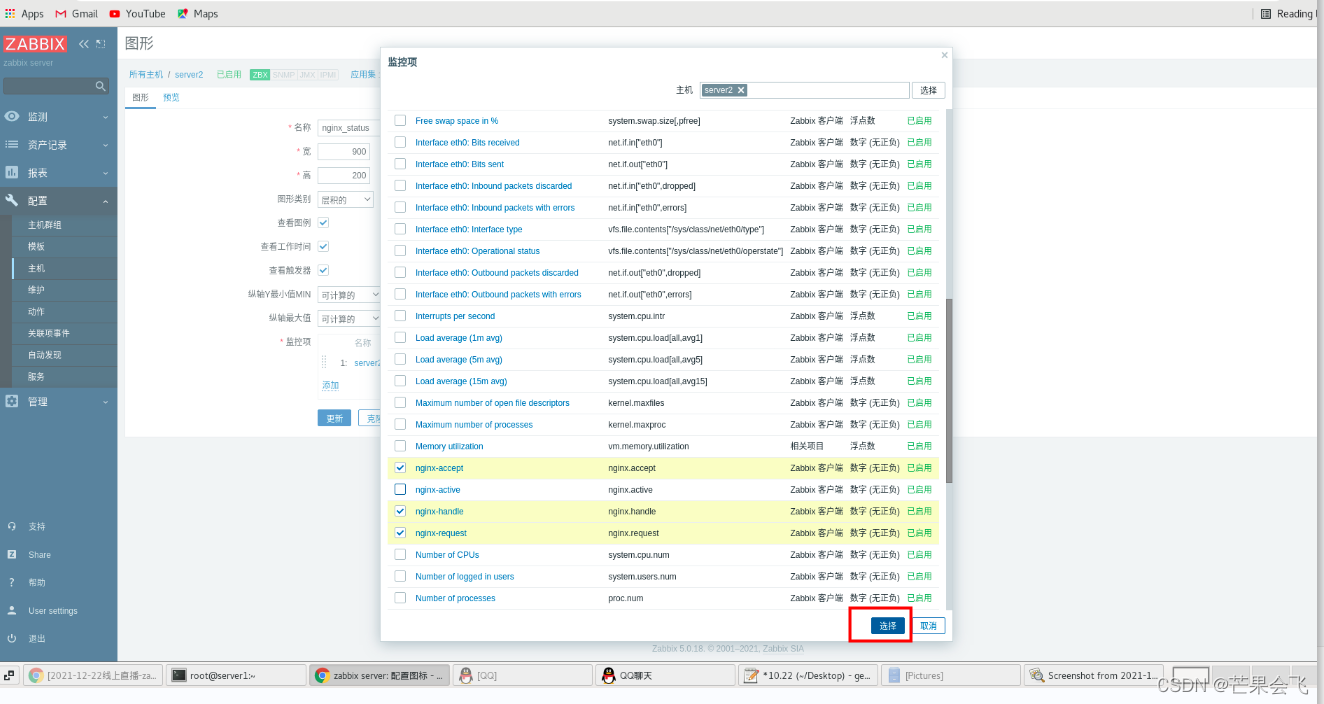Screen dimensions: 1324x704
Task: Click the 名称 input field
Action: point(349,128)
